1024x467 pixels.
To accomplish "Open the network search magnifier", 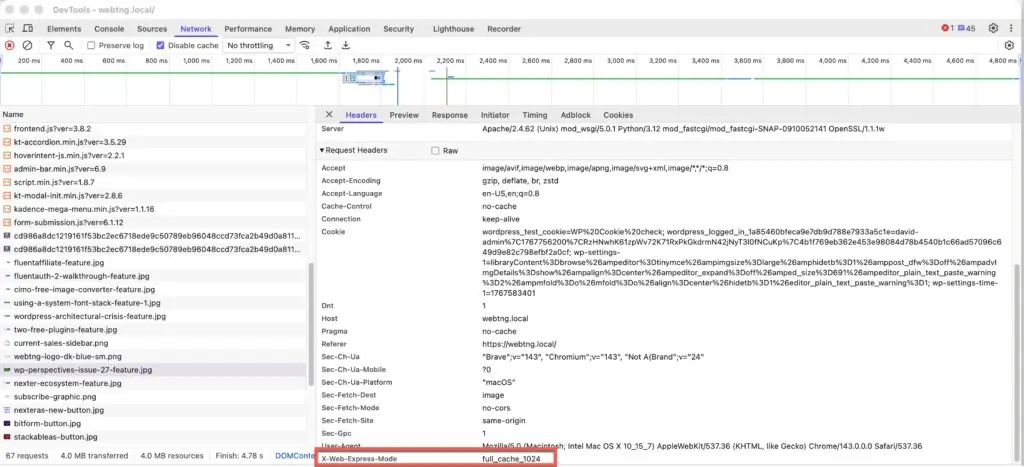I will (68, 46).
